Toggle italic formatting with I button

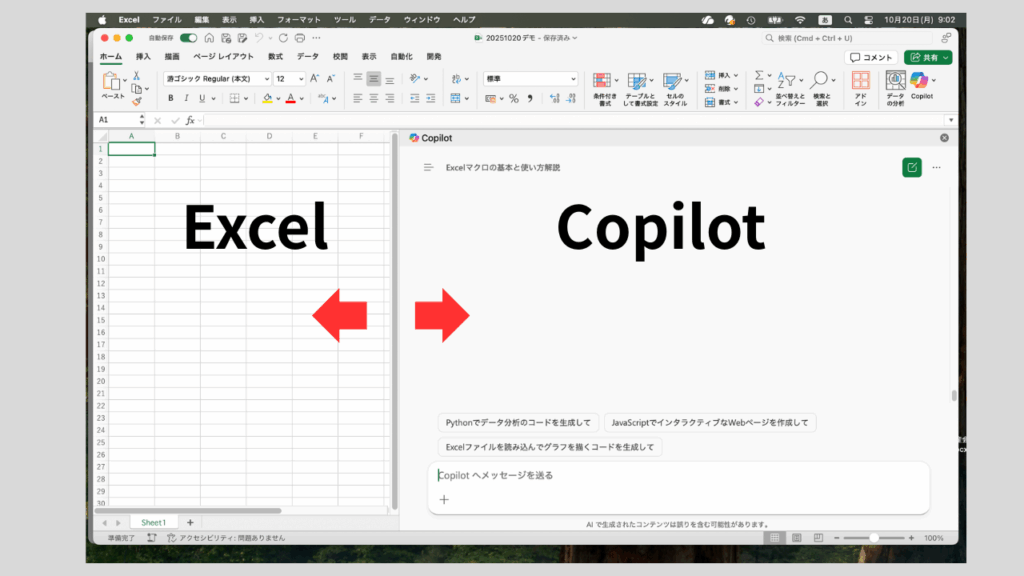click(186, 98)
